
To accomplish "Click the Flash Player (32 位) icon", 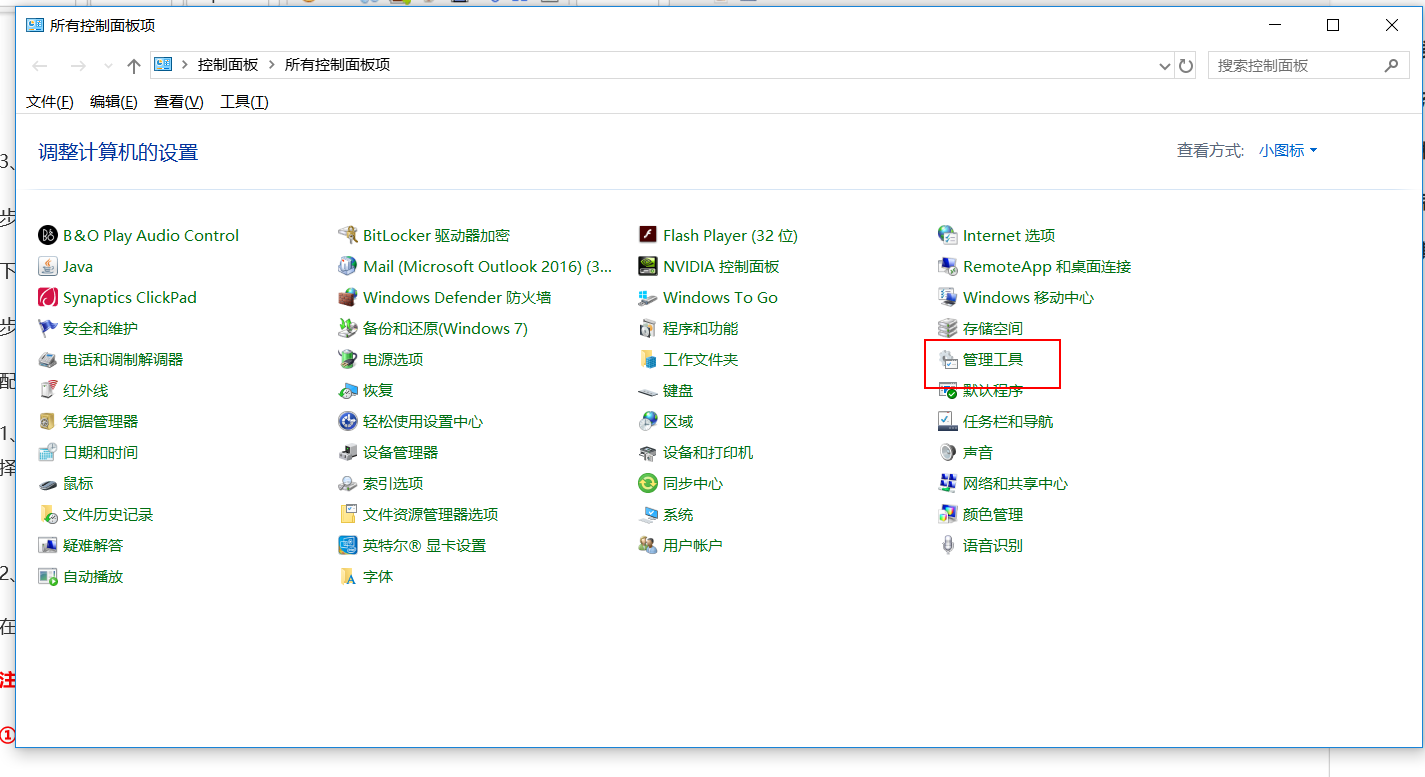I will tap(647, 236).
